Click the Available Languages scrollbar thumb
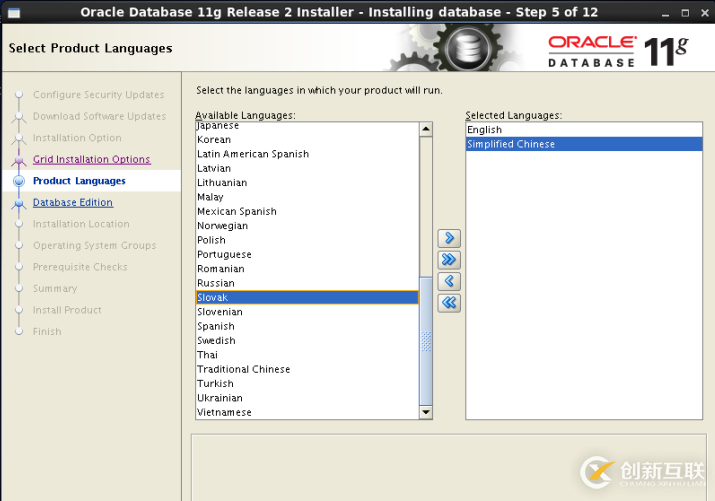Viewport: 715px width, 501px height. pos(426,341)
